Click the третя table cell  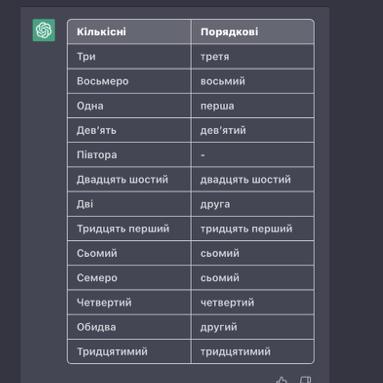point(253,57)
